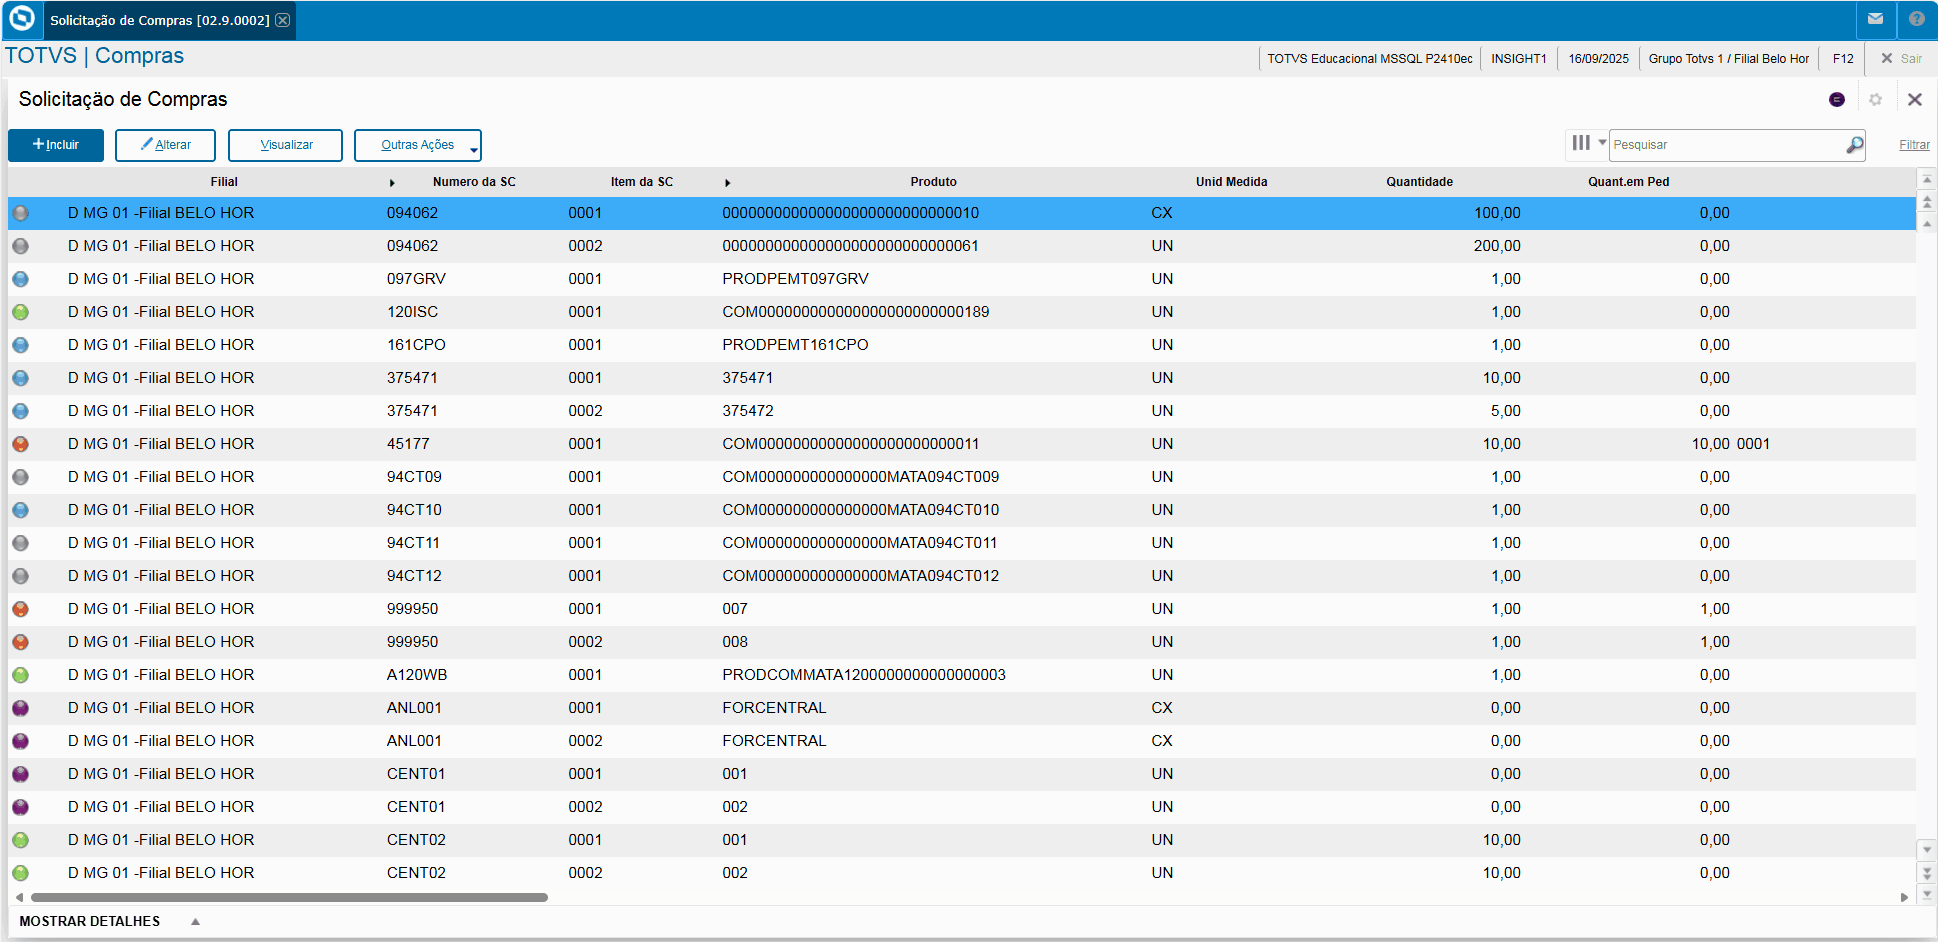The width and height of the screenshot is (1938, 942).
Task: Click the green status dot for 120ISC
Action: [x=20, y=312]
